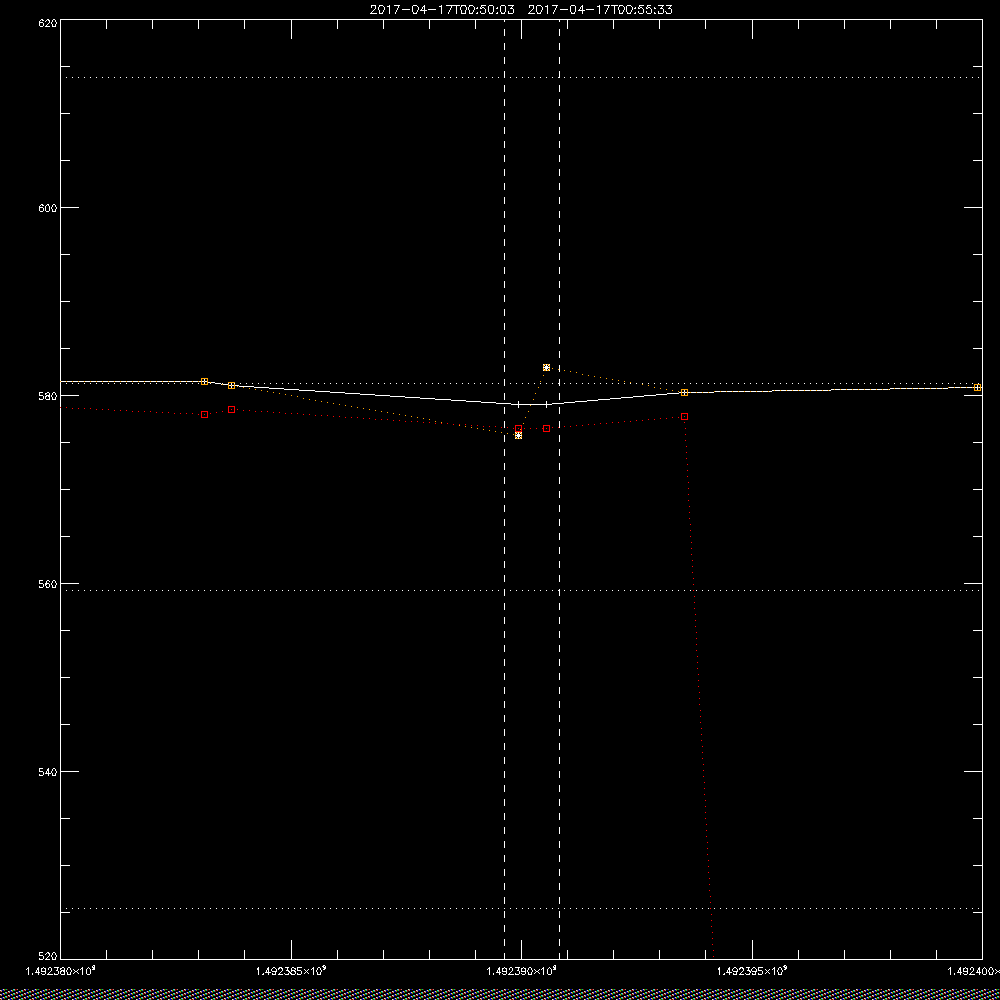The image size is (1000, 1000).
Task: Pick the highest orange data marker at the peak
Action: point(547,367)
